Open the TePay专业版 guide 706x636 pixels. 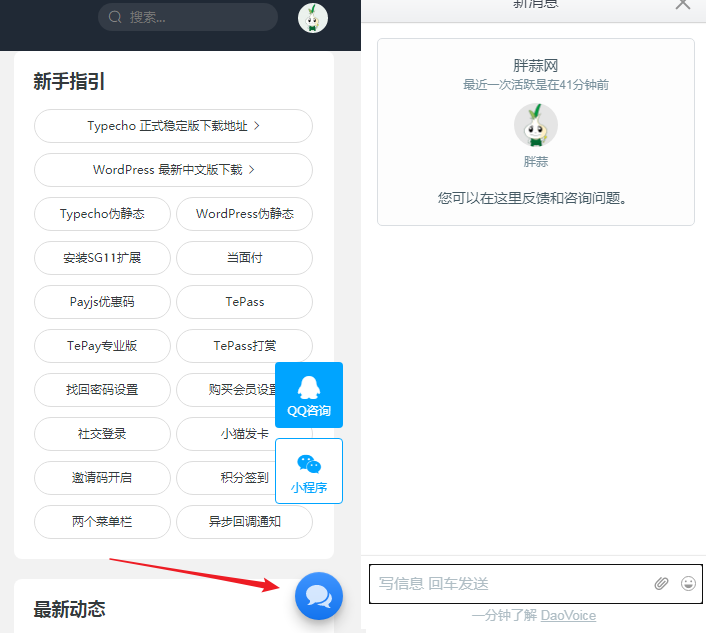102,346
